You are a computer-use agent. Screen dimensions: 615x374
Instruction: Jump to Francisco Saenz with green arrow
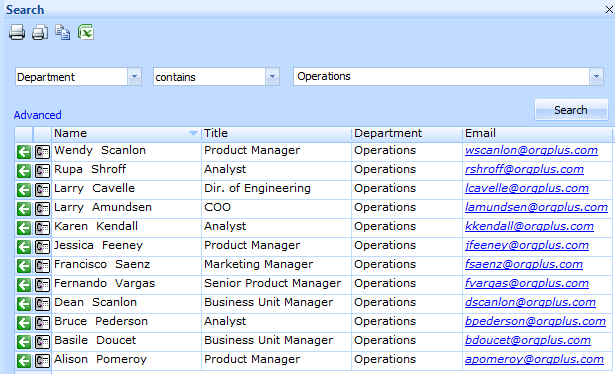24,266
